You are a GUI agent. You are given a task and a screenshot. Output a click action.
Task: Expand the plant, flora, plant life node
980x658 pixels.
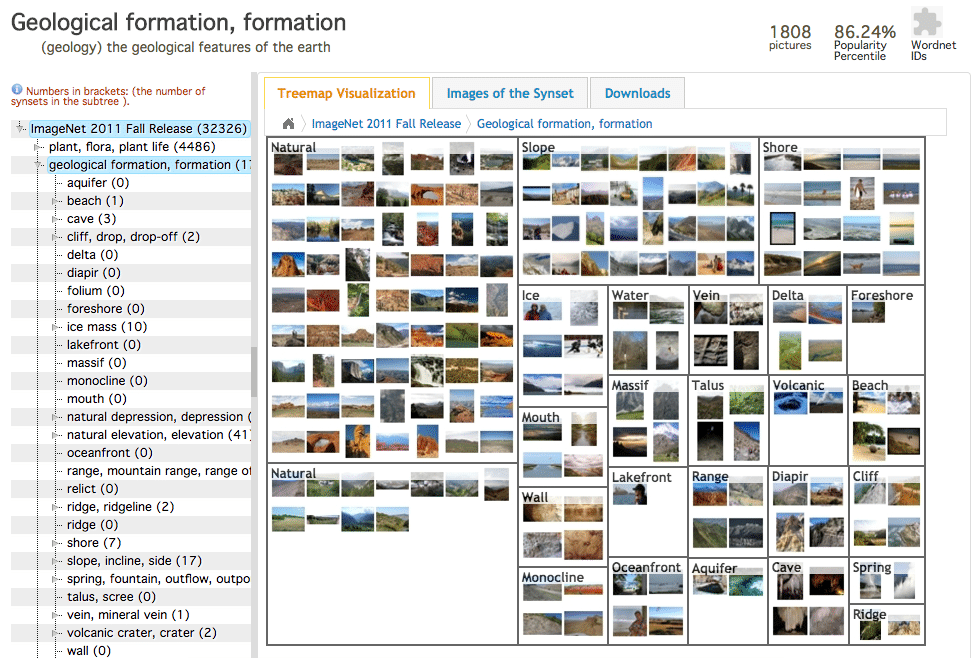(x=38, y=147)
